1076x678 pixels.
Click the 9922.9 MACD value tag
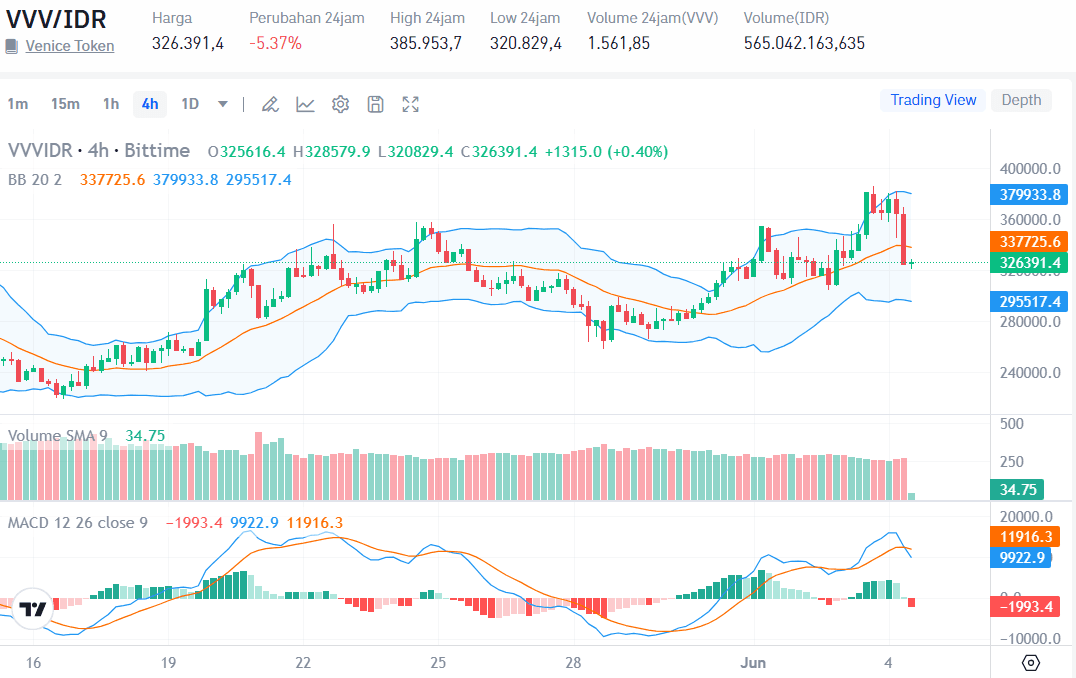(x=1021, y=557)
